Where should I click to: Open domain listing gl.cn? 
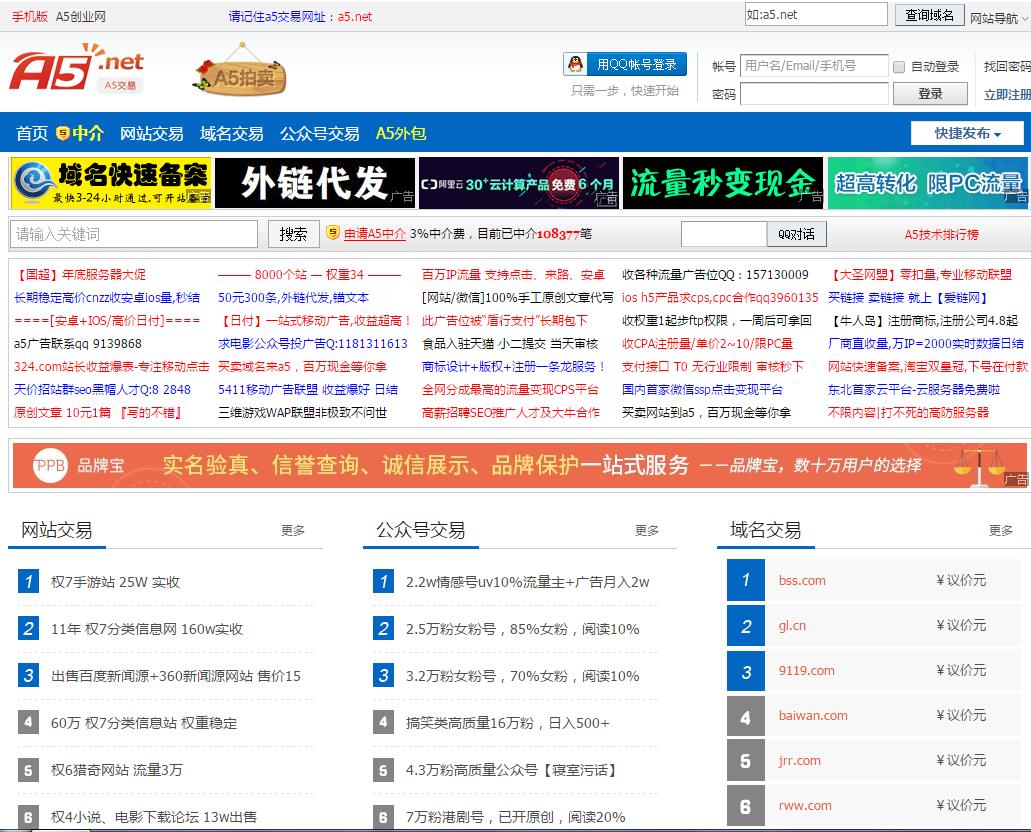coord(792,625)
